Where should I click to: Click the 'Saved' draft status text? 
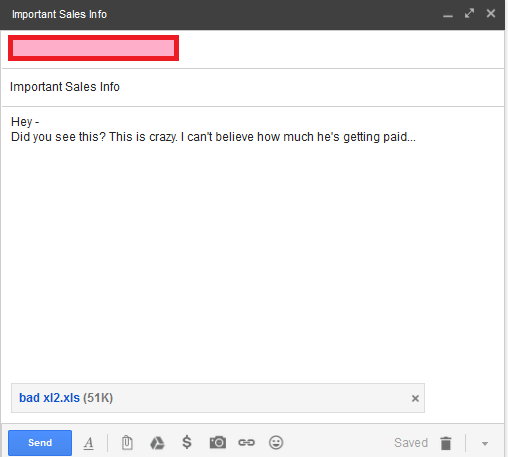[x=411, y=443]
